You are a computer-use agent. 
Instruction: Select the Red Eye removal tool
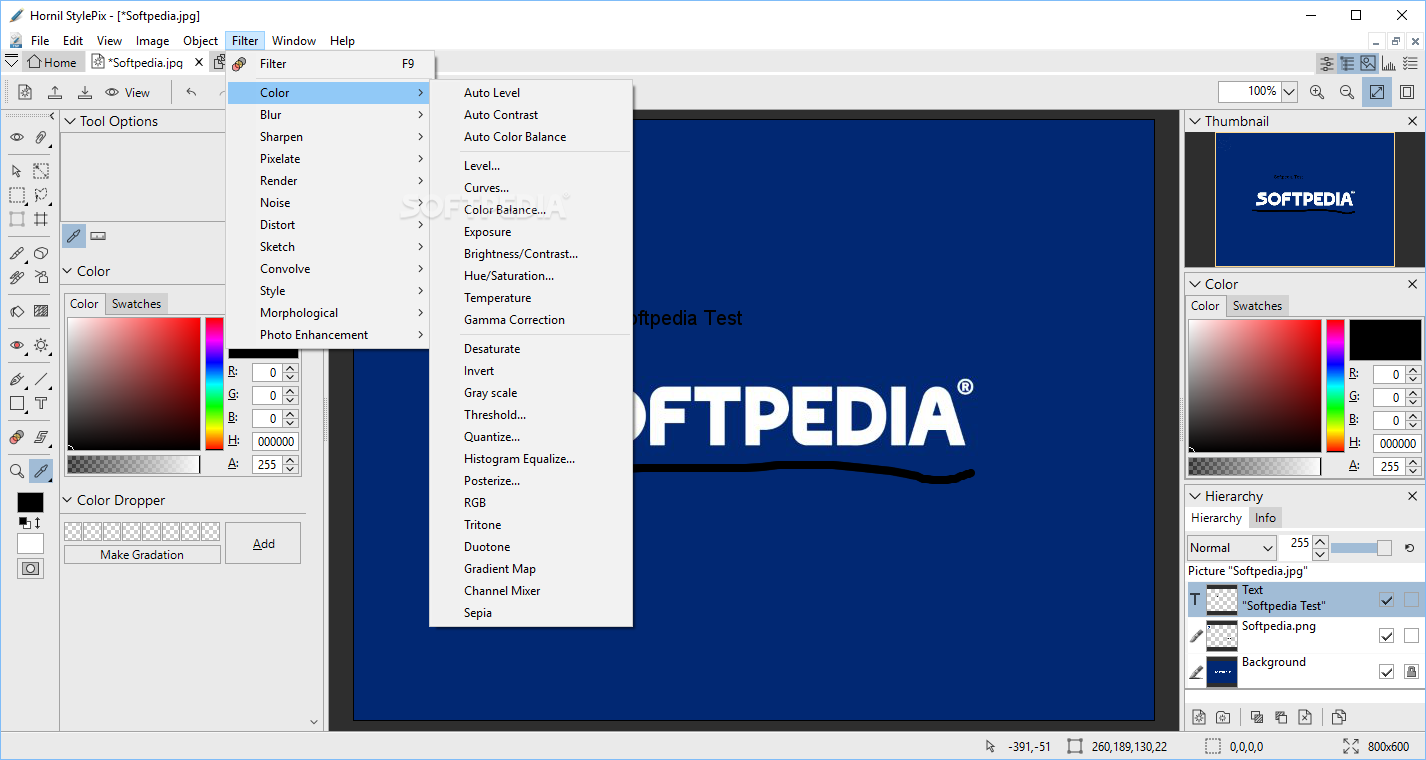coord(17,345)
